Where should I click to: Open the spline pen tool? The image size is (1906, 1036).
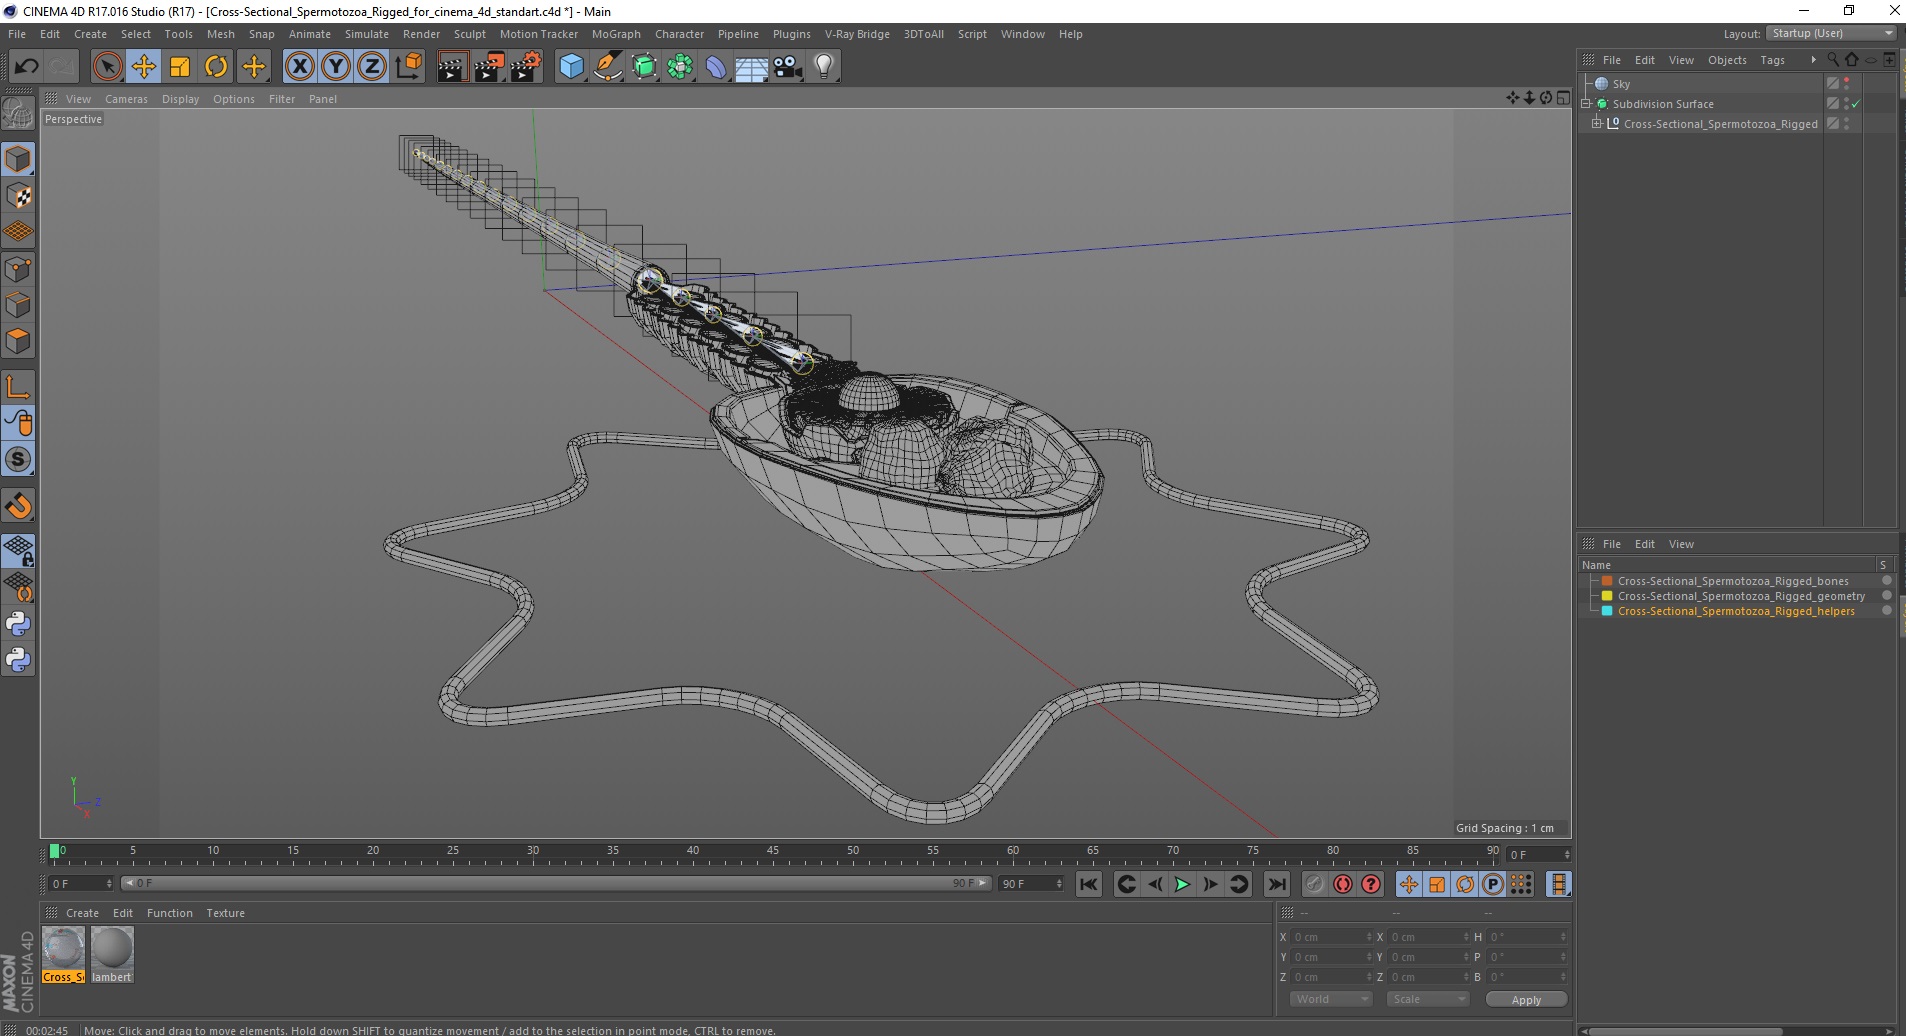coord(608,67)
